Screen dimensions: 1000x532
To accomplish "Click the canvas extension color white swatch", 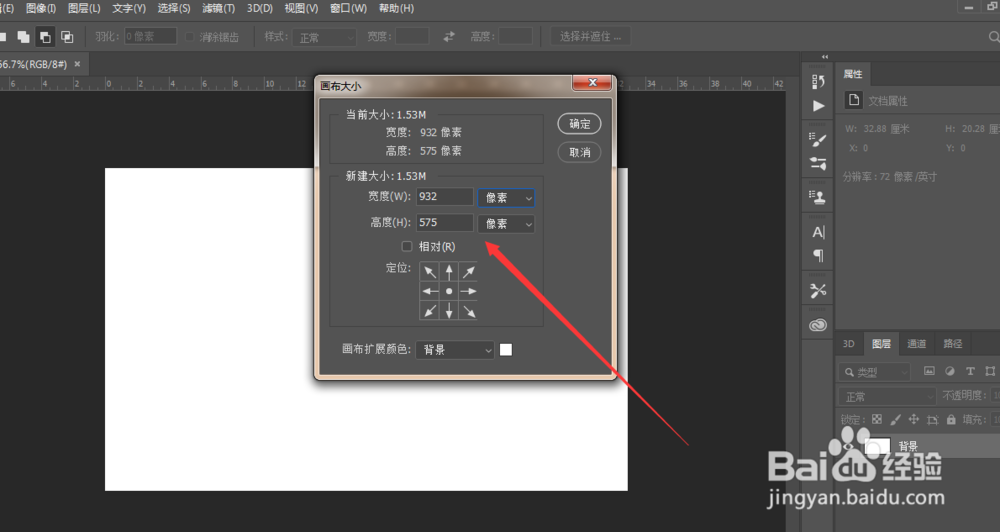I will 506,350.
